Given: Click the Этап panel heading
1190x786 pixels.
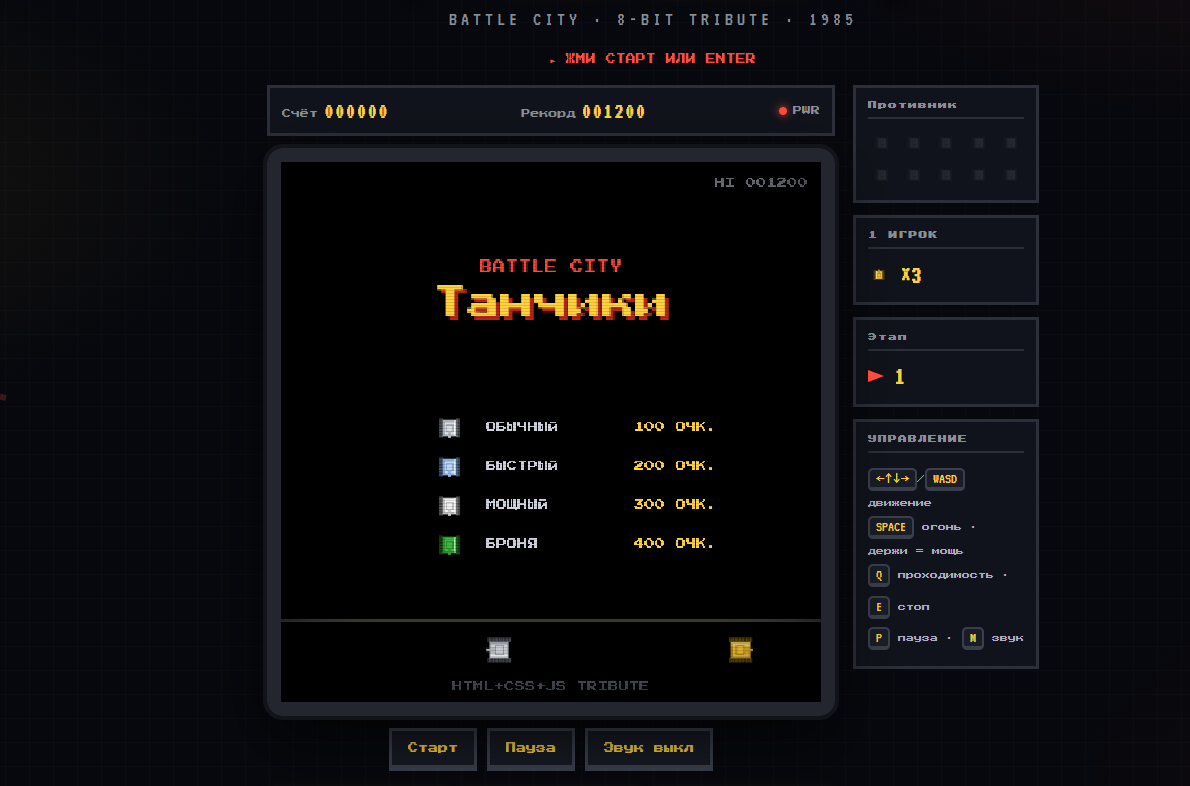Looking at the screenshot, I should point(887,336).
